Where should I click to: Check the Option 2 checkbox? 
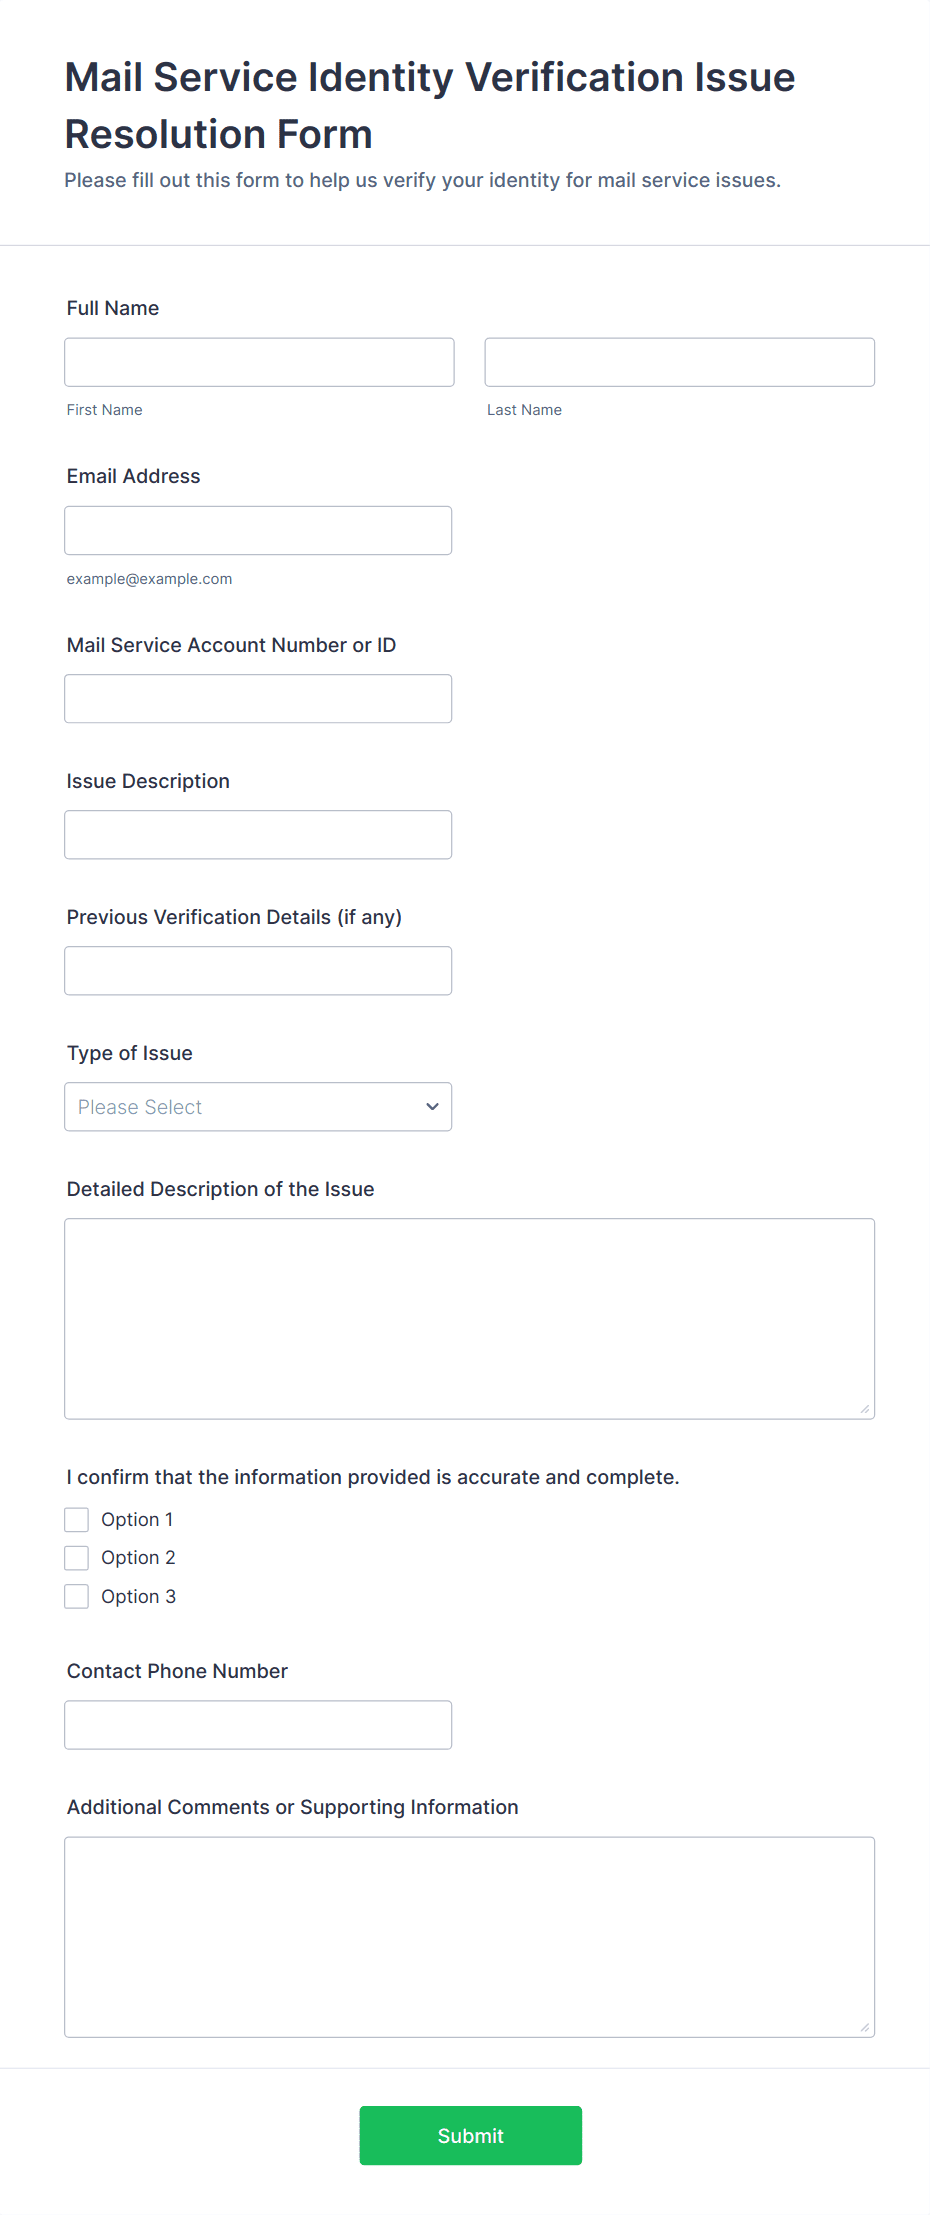[77, 1557]
